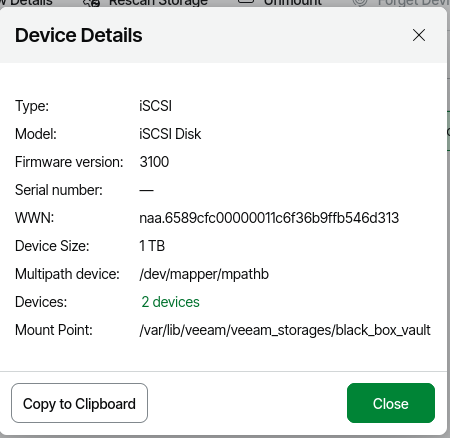450x438 pixels.
Task: Click the Model value iSCSI Disk
Action: 170,134
